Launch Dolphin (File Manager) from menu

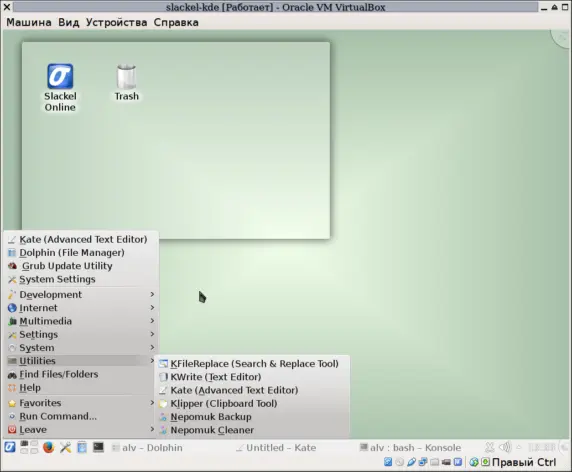(81, 252)
